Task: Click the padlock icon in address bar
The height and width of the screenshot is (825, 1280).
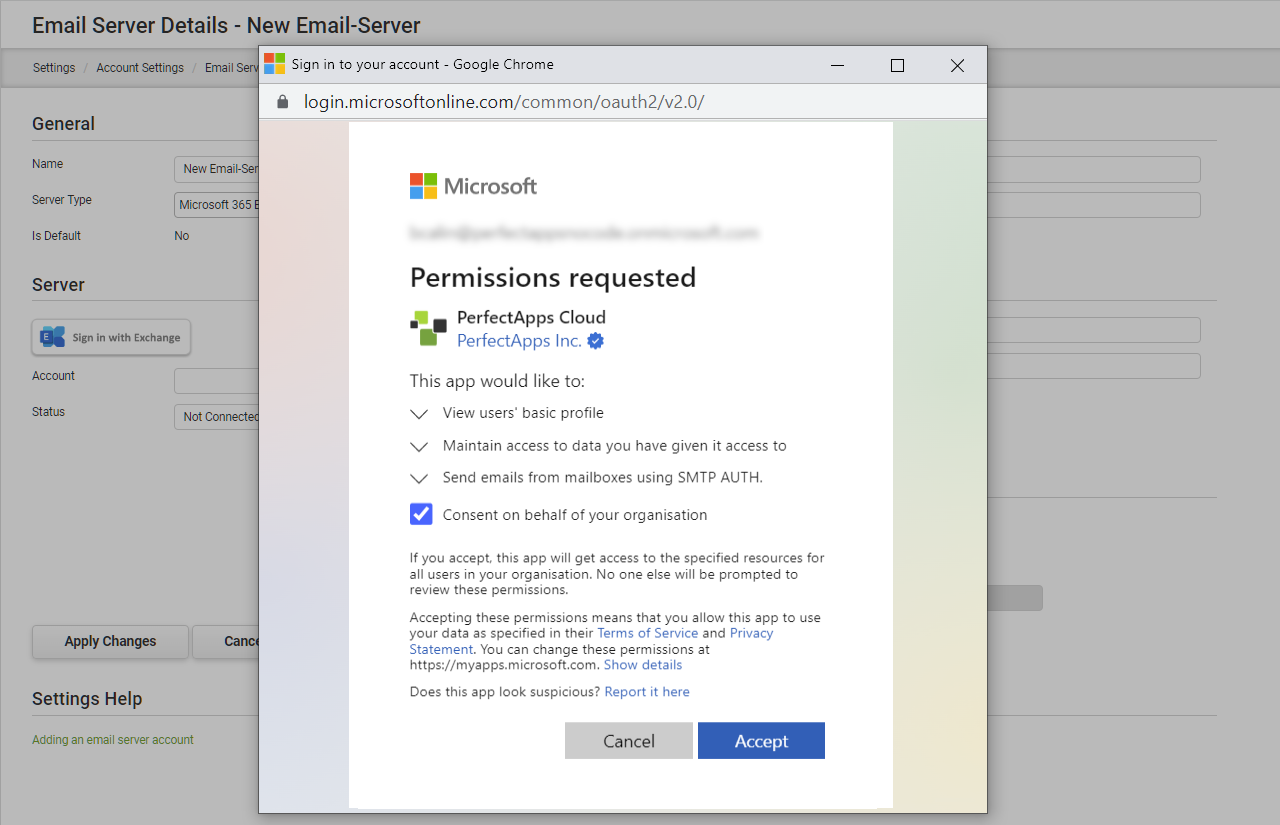Action: pyautogui.click(x=283, y=102)
